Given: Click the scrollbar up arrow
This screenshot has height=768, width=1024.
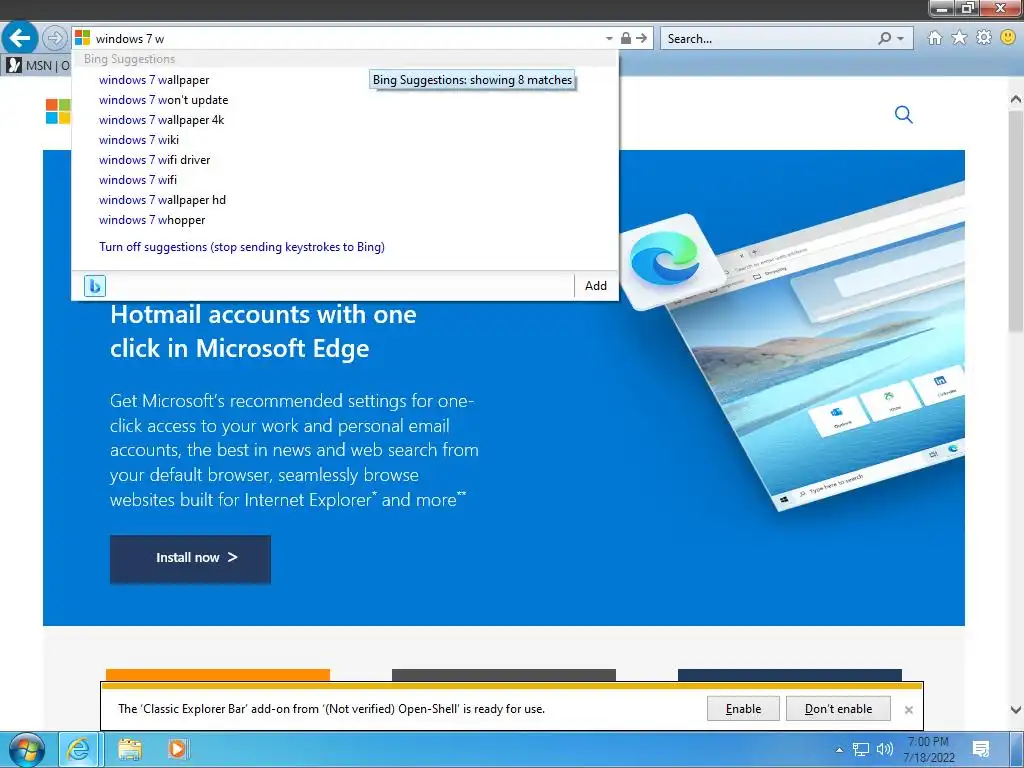Looking at the screenshot, I should point(1016,99).
